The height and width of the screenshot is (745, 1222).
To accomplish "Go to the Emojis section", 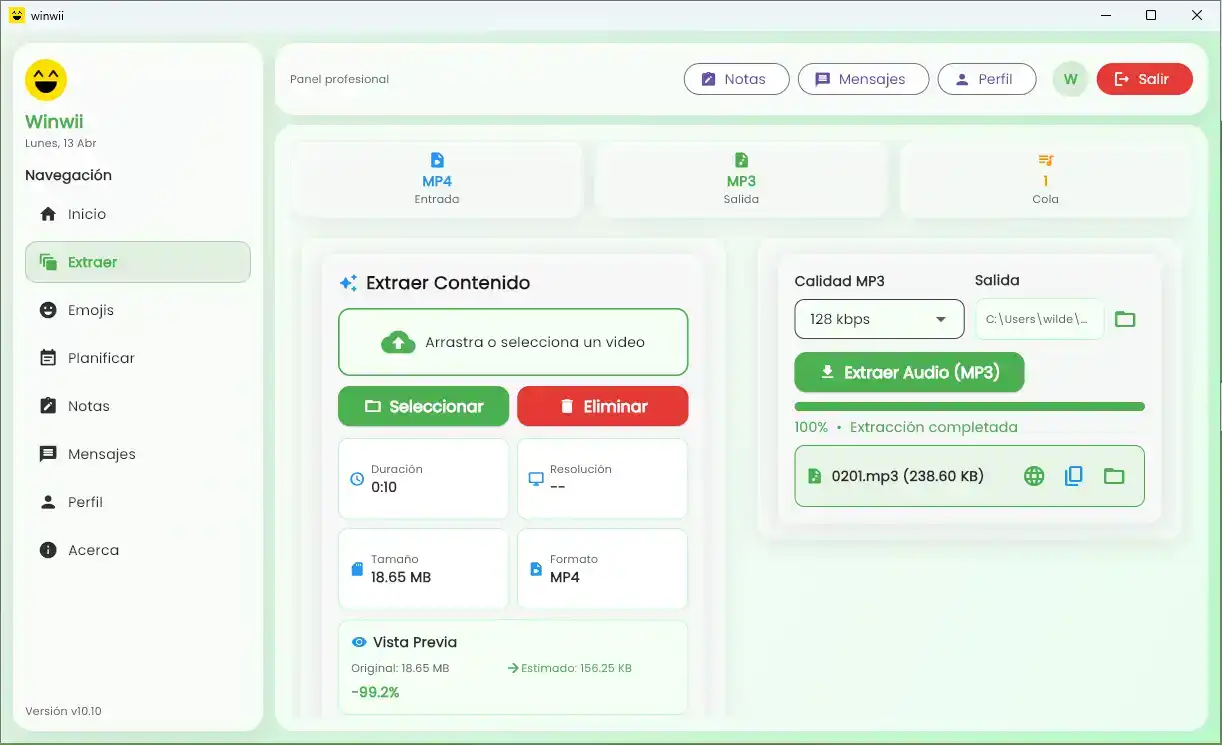I will click(138, 310).
